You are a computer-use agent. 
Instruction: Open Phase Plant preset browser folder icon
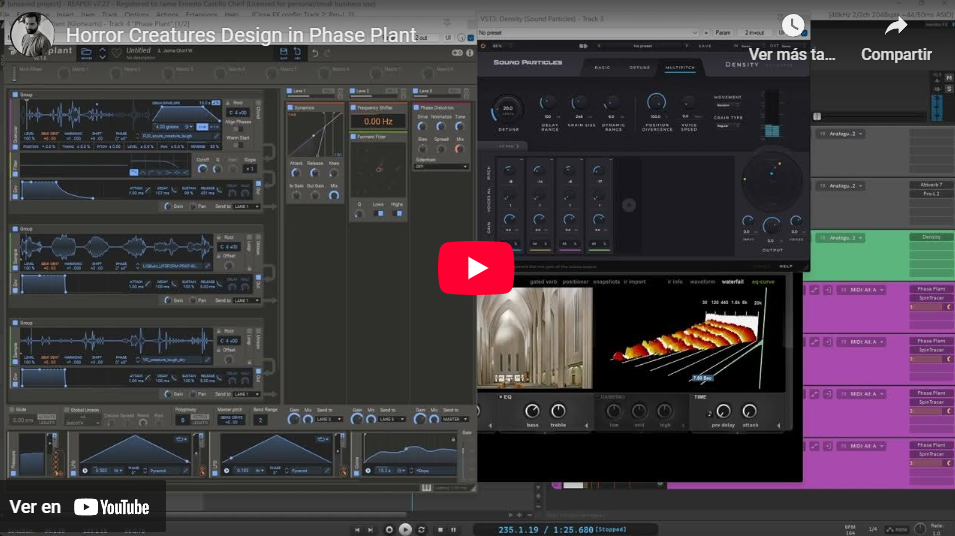(x=87, y=53)
